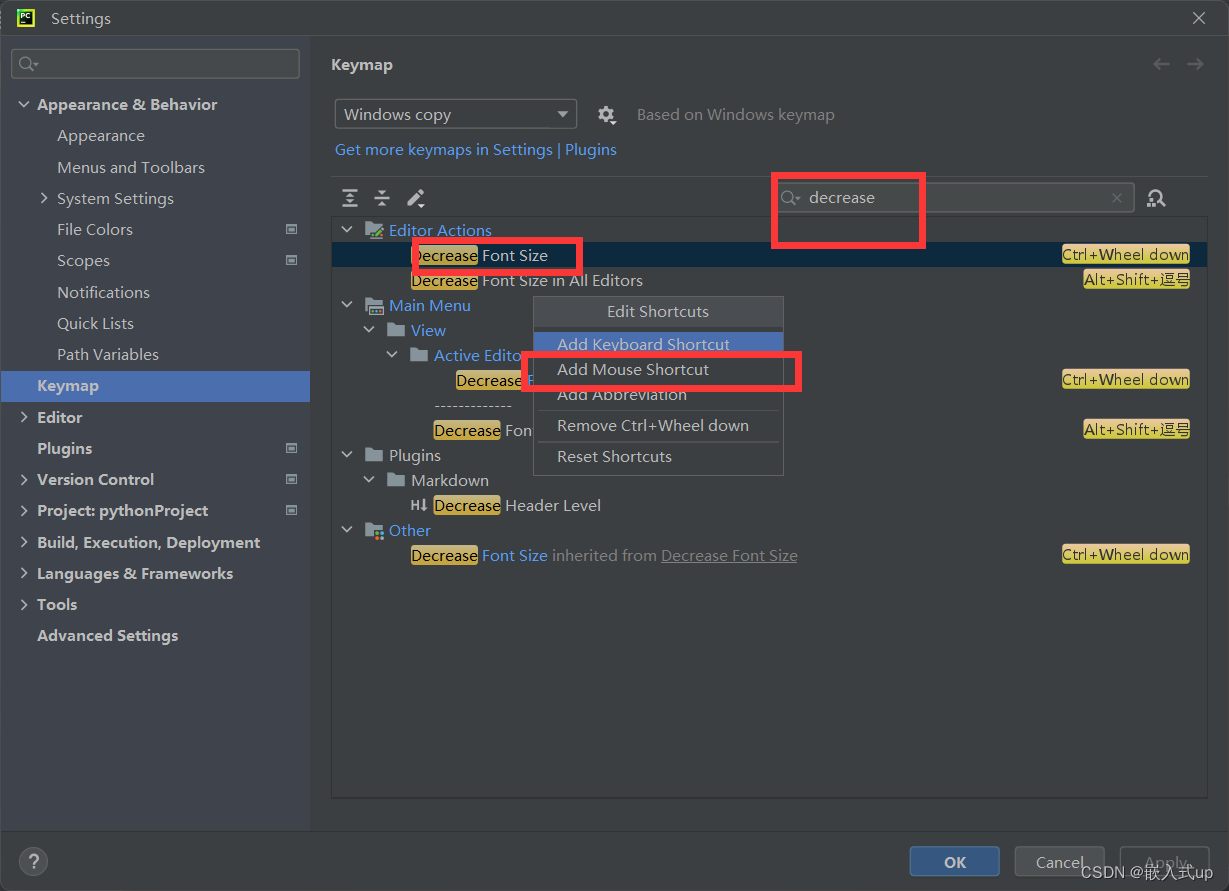Collapse the Markdown subgroup

coord(369,480)
